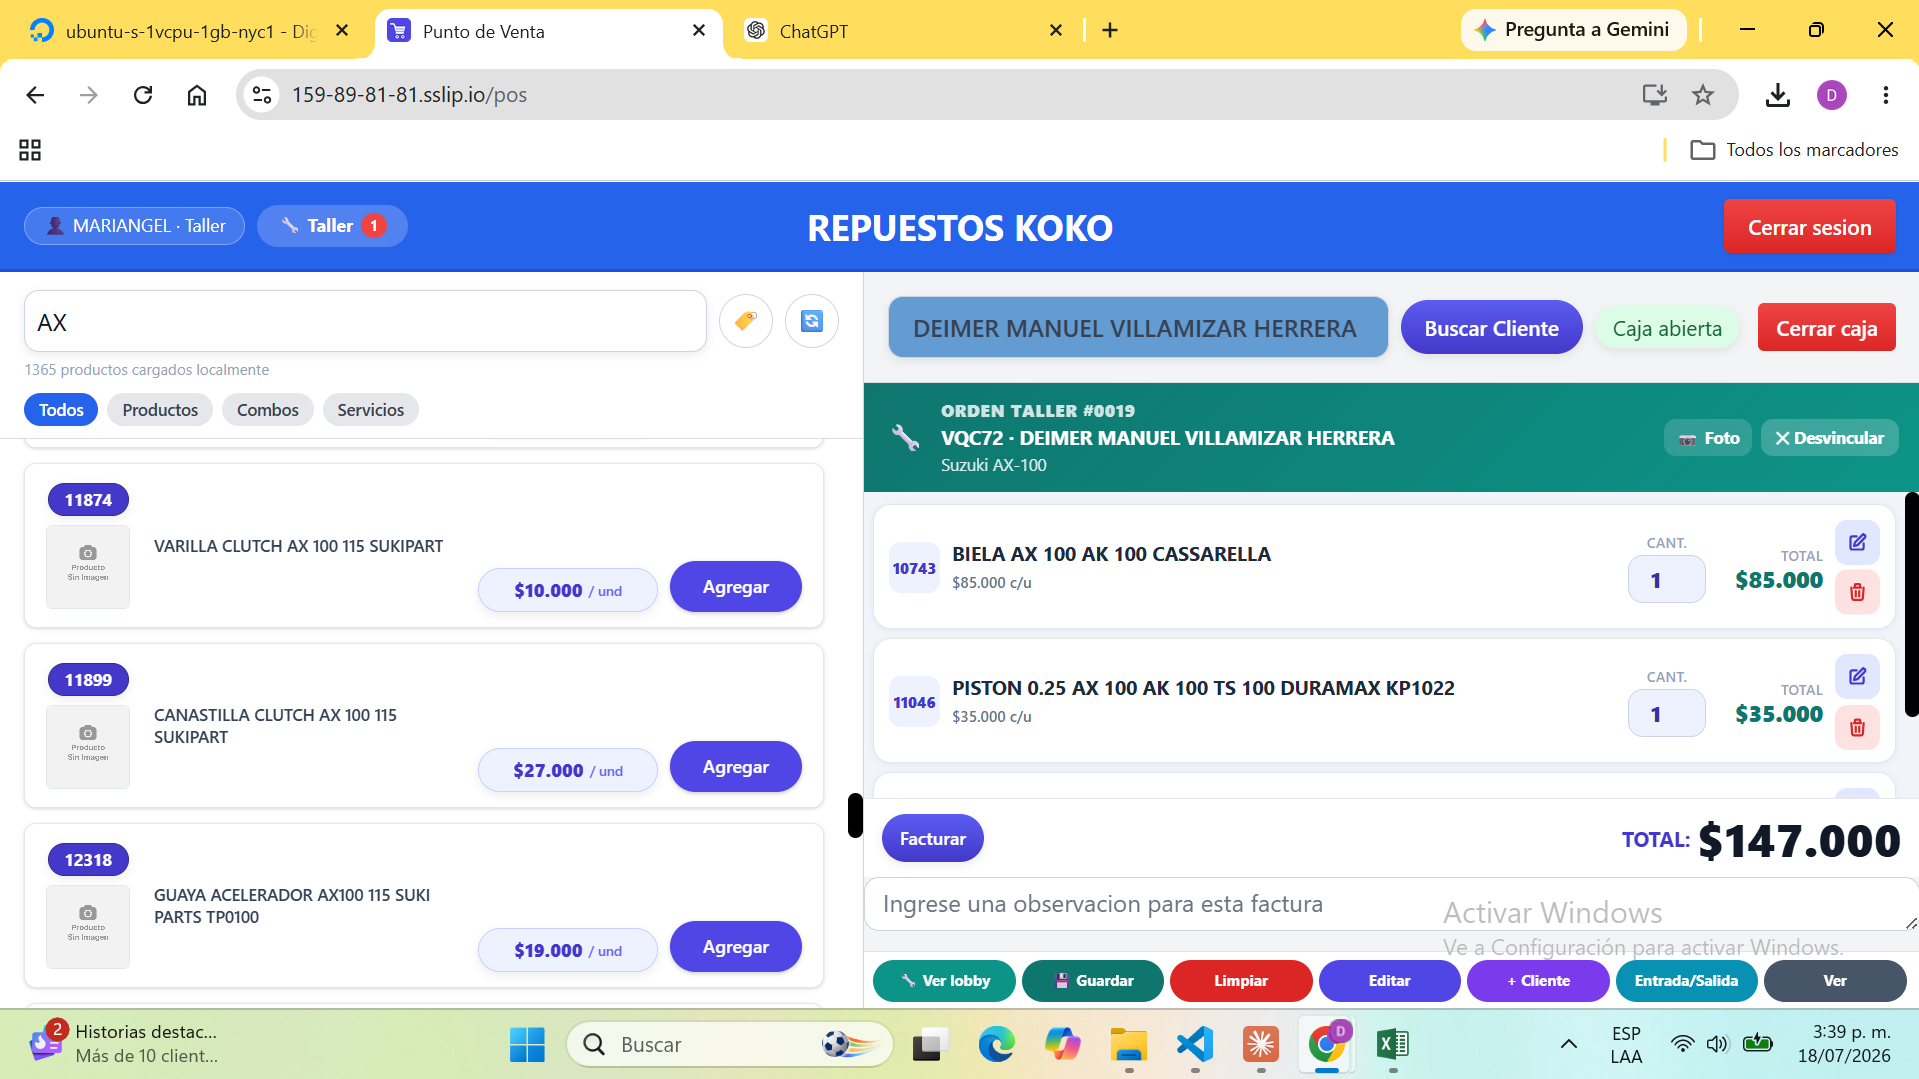The height and width of the screenshot is (1079, 1919).
Task: Show hidden system tray icons
Action: (x=1568, y=1045)
